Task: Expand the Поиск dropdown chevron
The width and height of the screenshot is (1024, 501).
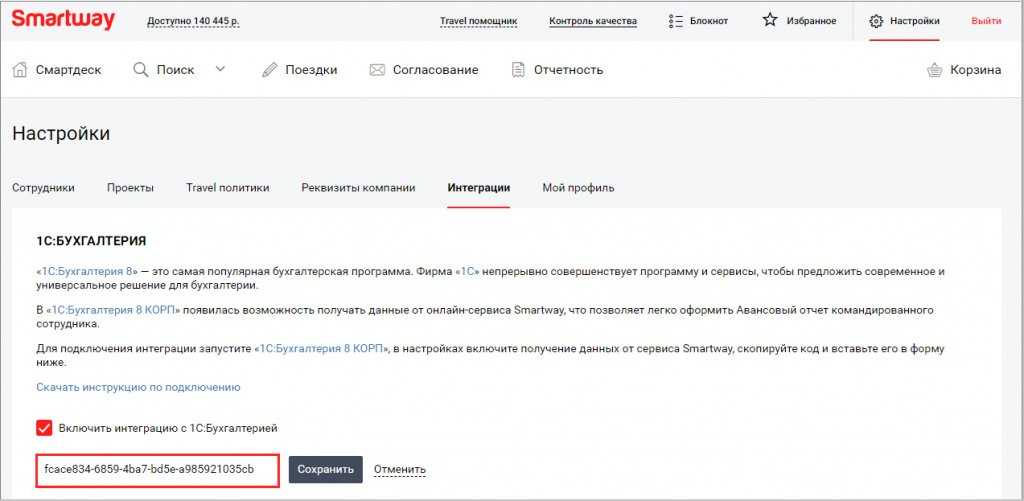Action: [x=220, y=69]
